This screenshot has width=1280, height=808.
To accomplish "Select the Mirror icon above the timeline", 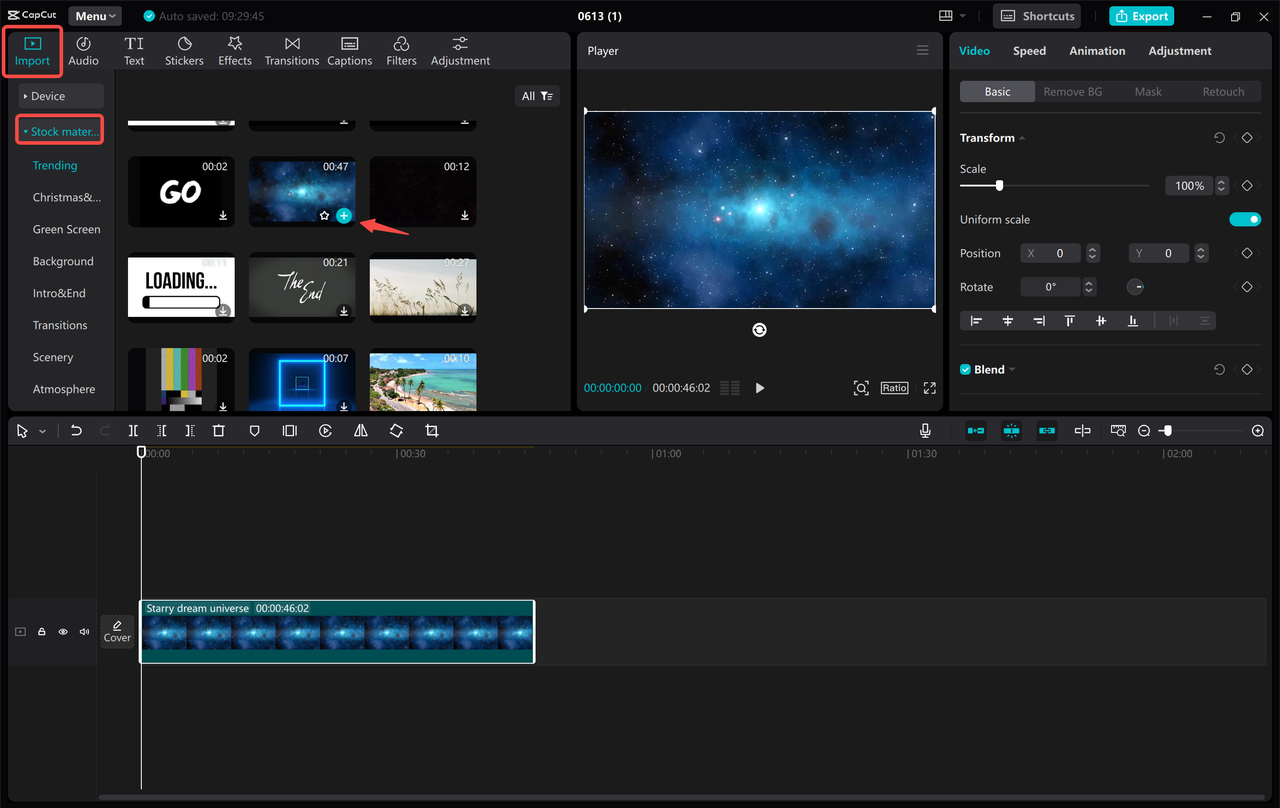I will click(361, 430).
